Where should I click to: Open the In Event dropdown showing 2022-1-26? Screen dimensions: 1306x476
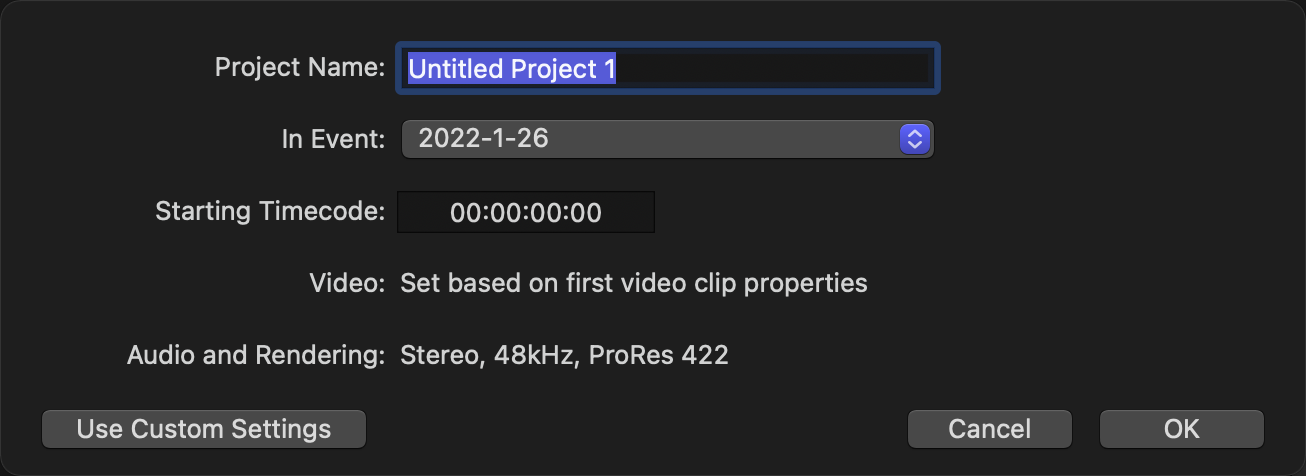(666, 139)
